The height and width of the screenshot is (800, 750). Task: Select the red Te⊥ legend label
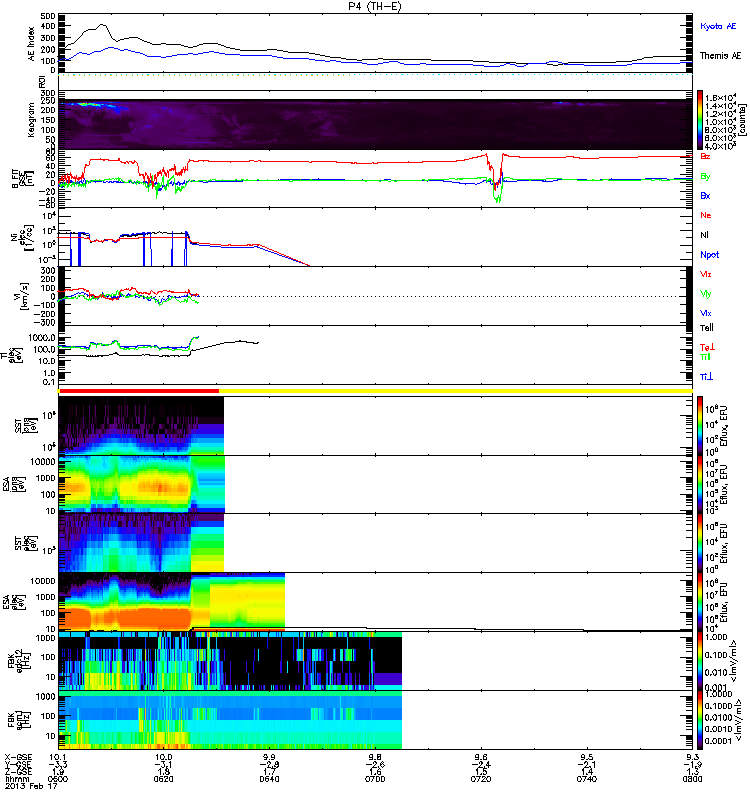[x=707, y=347]
